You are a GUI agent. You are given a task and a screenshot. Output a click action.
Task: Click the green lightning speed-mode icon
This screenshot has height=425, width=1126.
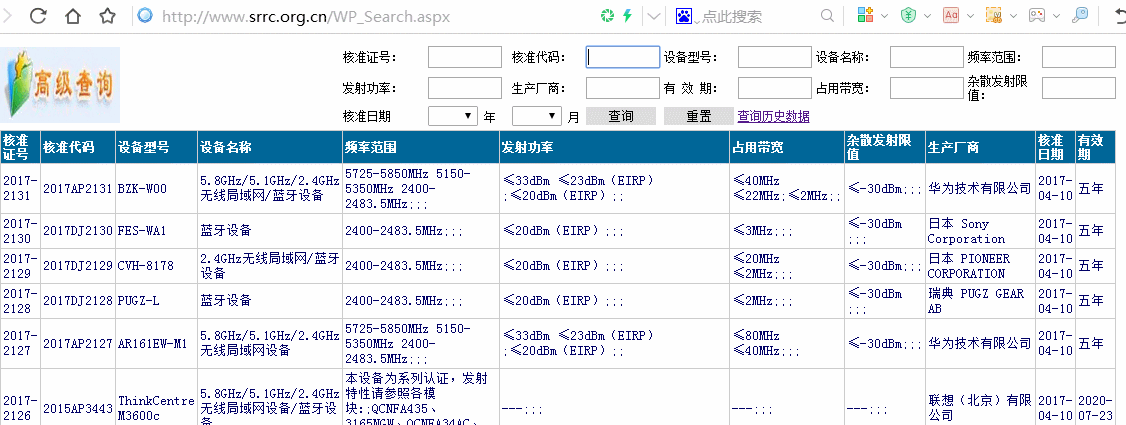(x=627, y=15)
